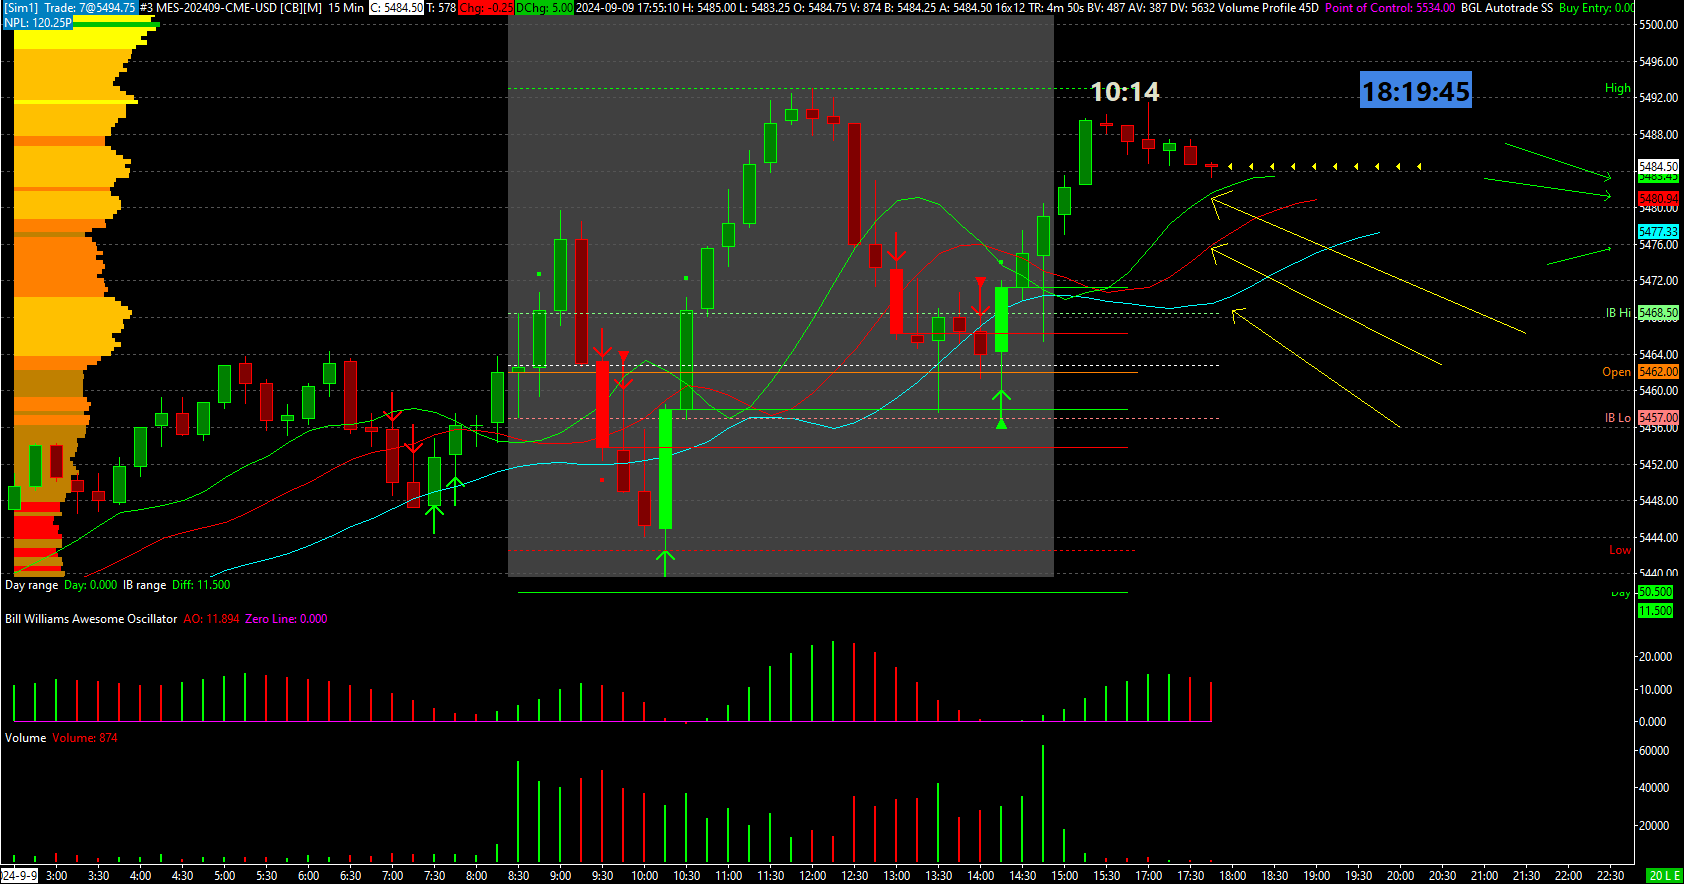The height and width of the screenshot is (884, 1684).
Task: Open Bill Williams Awesome Oscillator study label
Action: coord(91,619)
